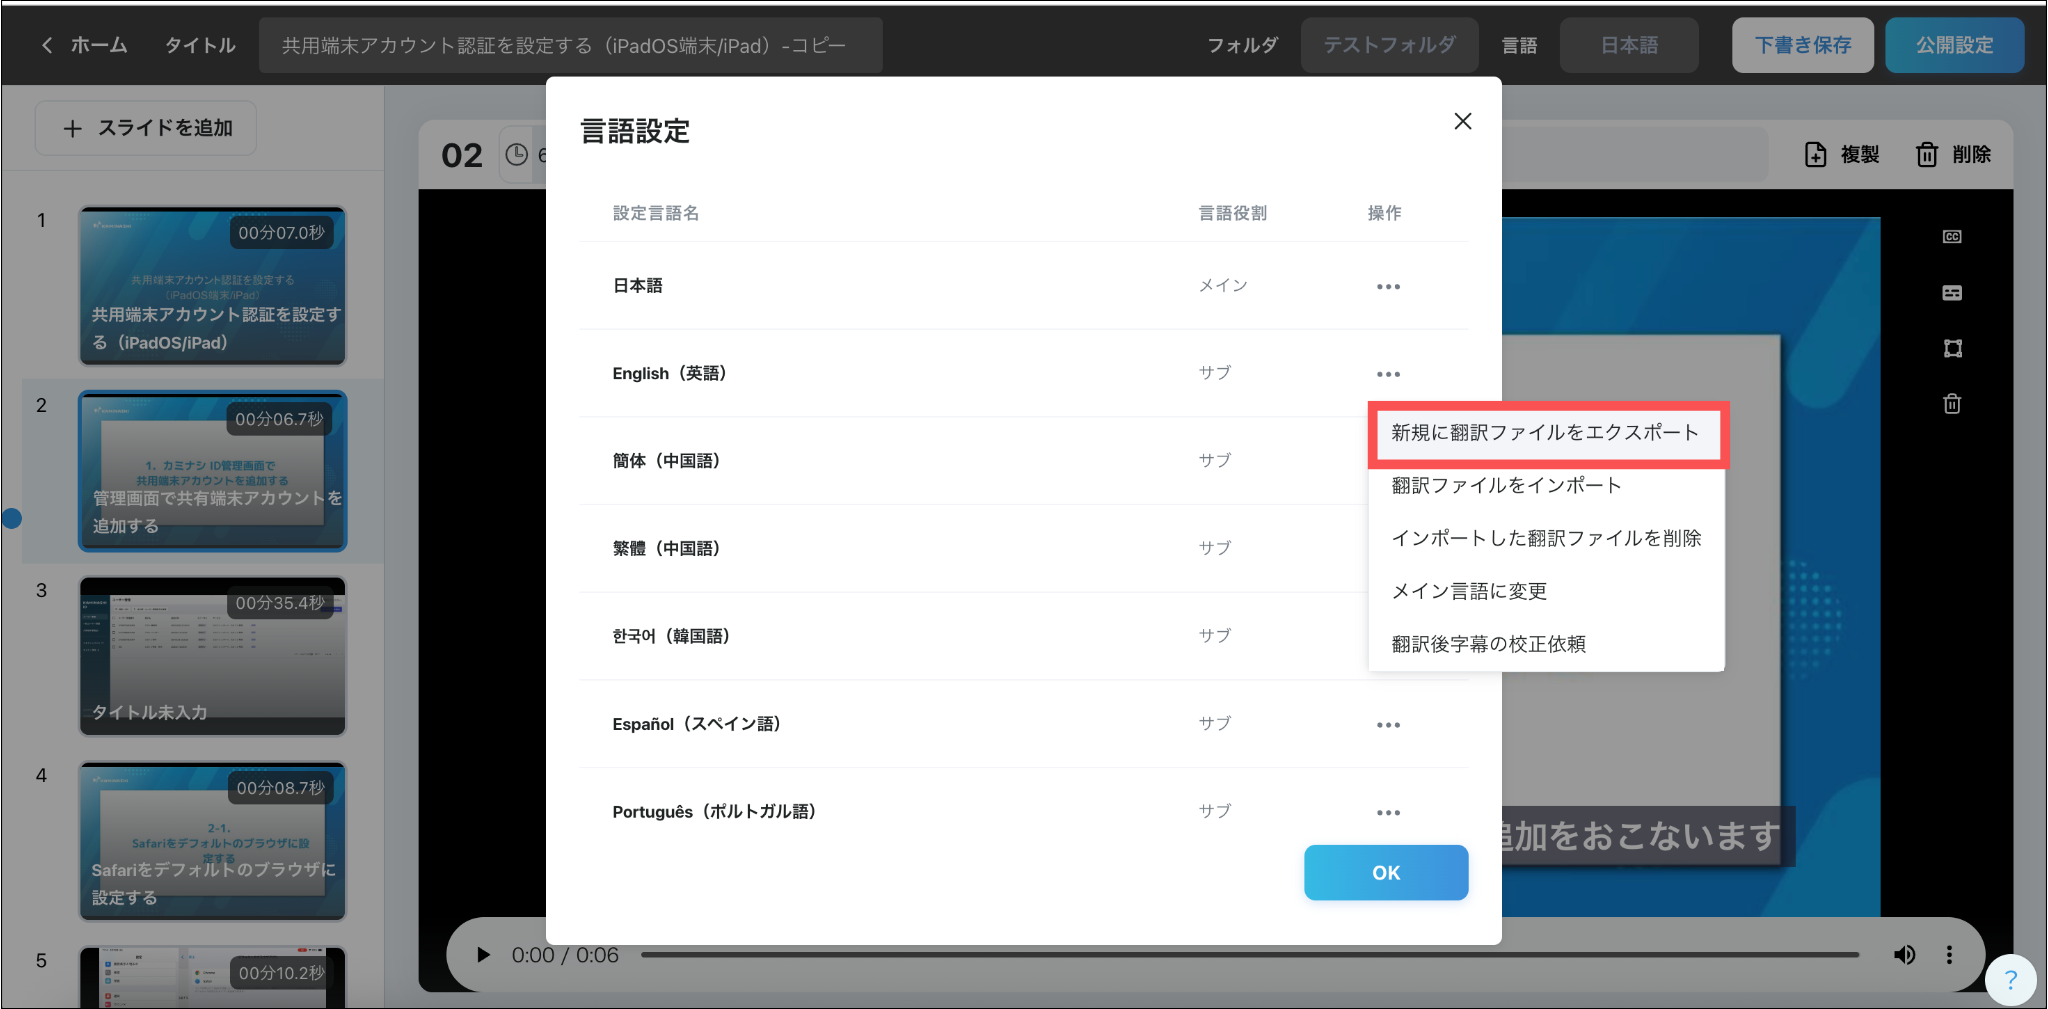Close the 言語設定 dialog

coord(1462,121)
